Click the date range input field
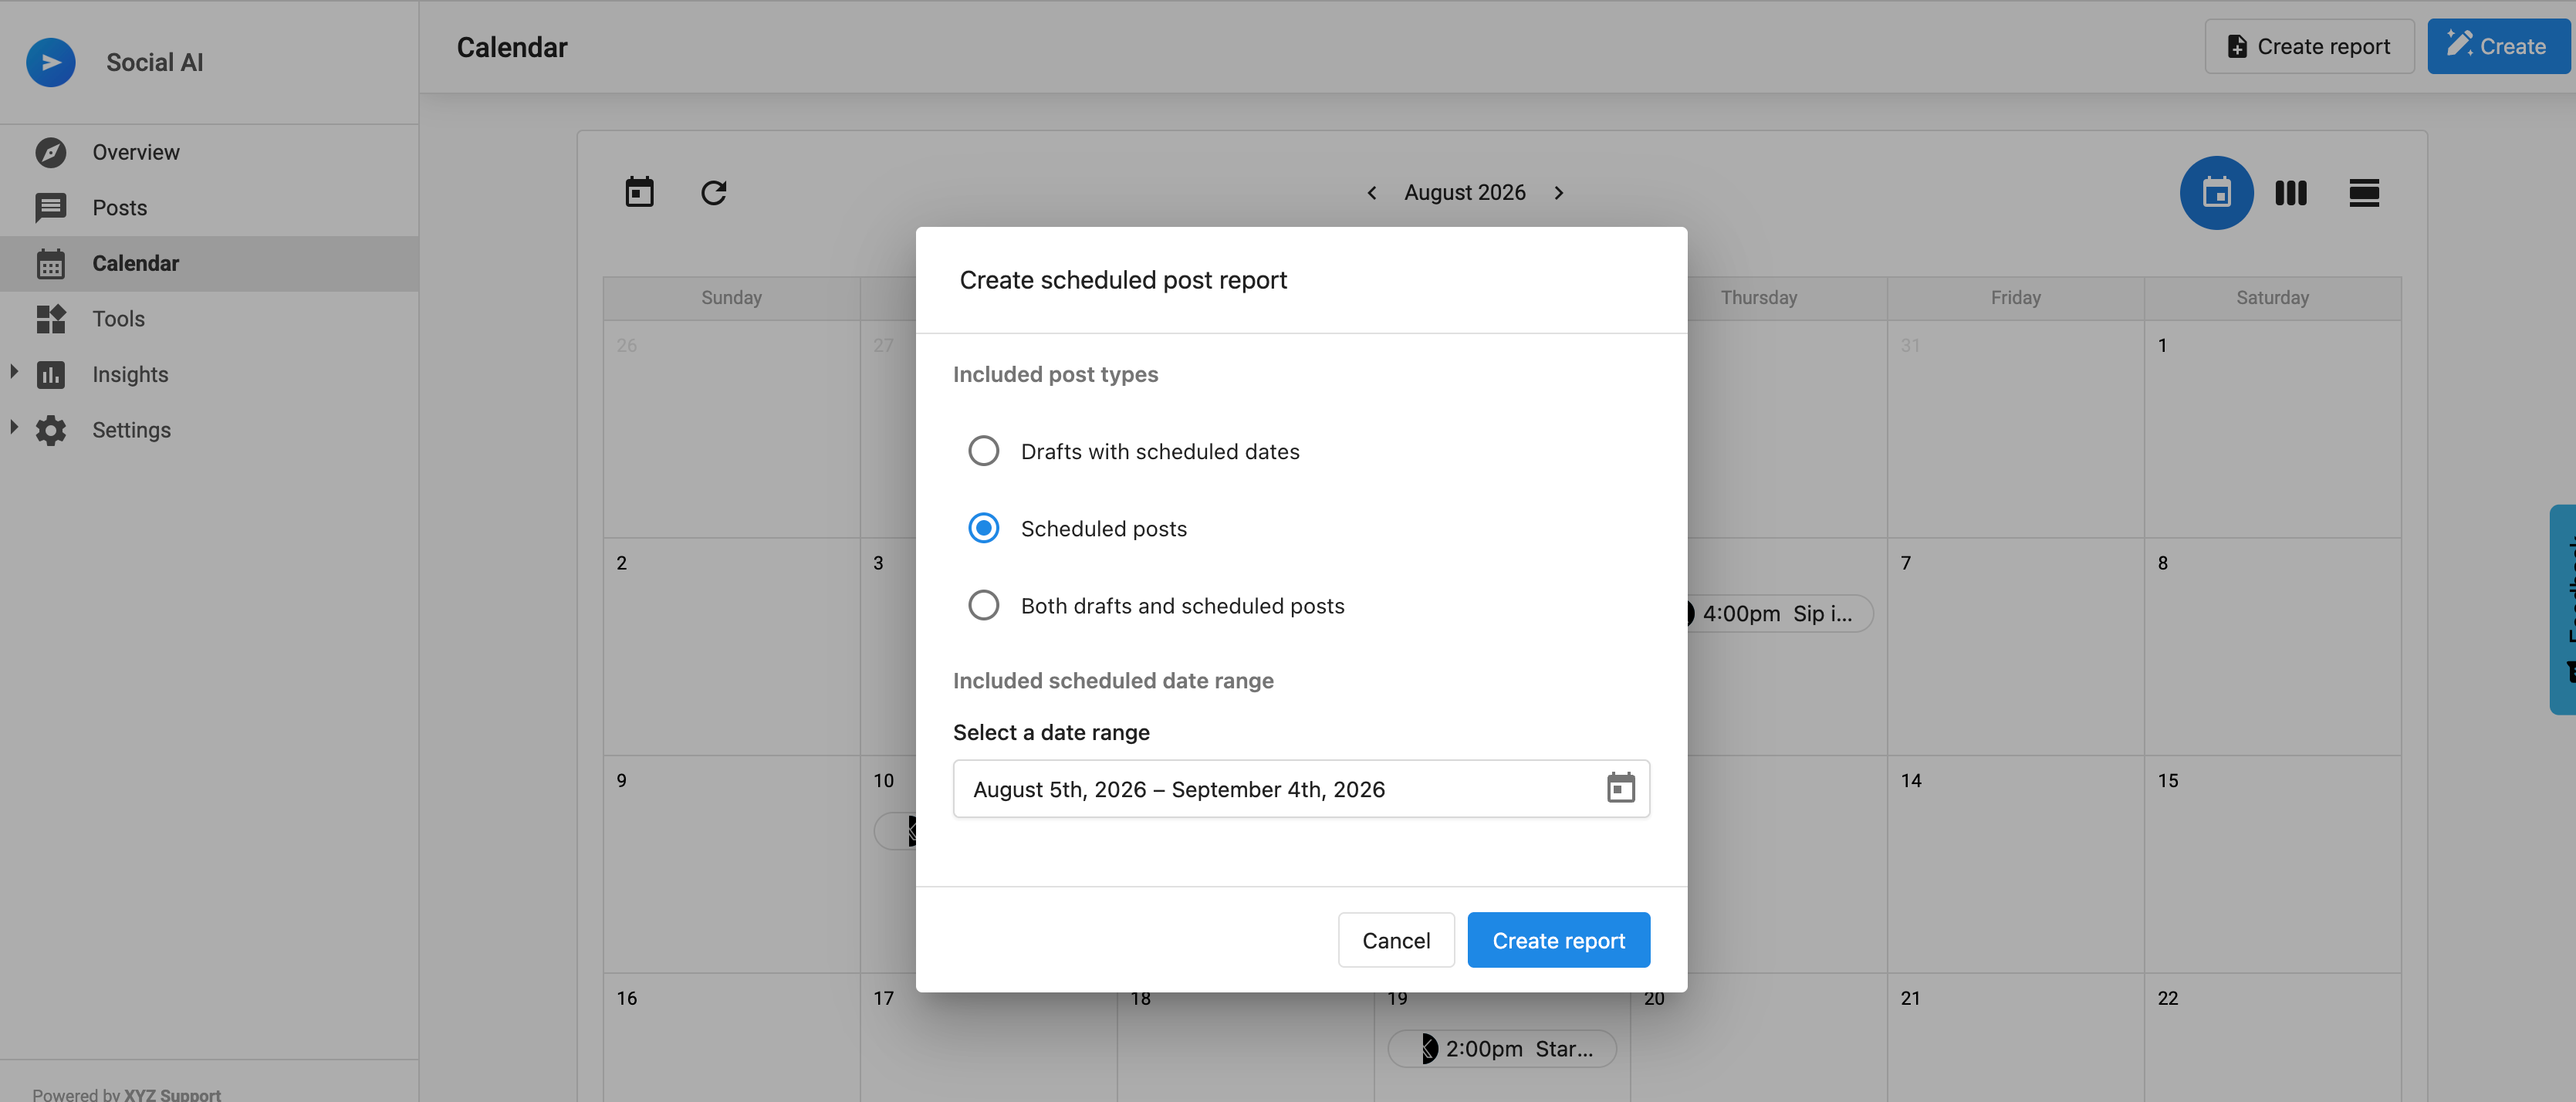This screenshot has width=2576, height=1102. (1301, 789)
